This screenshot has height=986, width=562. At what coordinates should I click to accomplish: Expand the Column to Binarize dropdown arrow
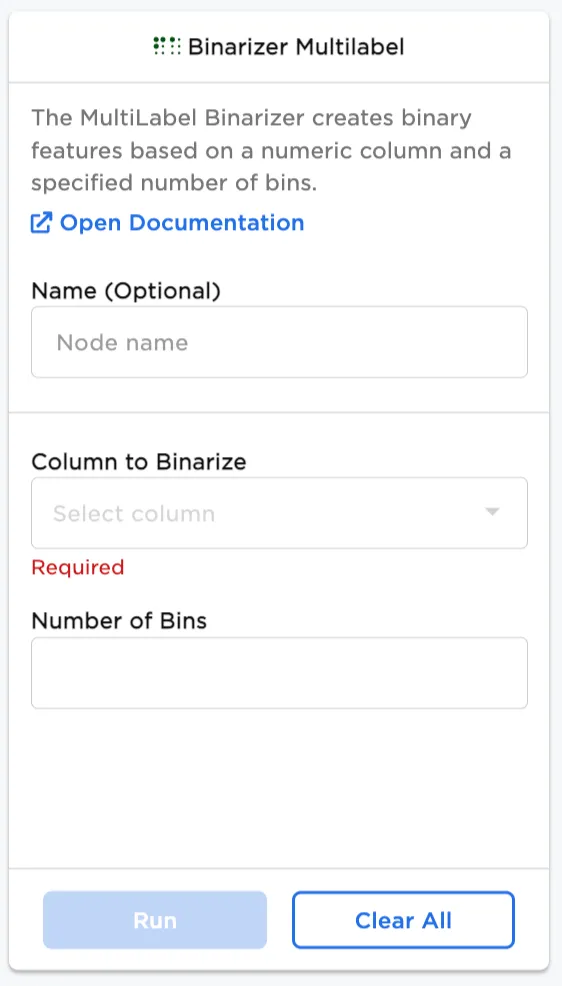click(x=492, y=512)
